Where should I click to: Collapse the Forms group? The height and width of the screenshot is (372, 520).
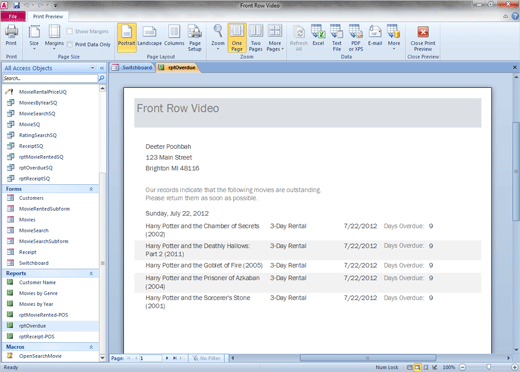(x=91, y=189)
